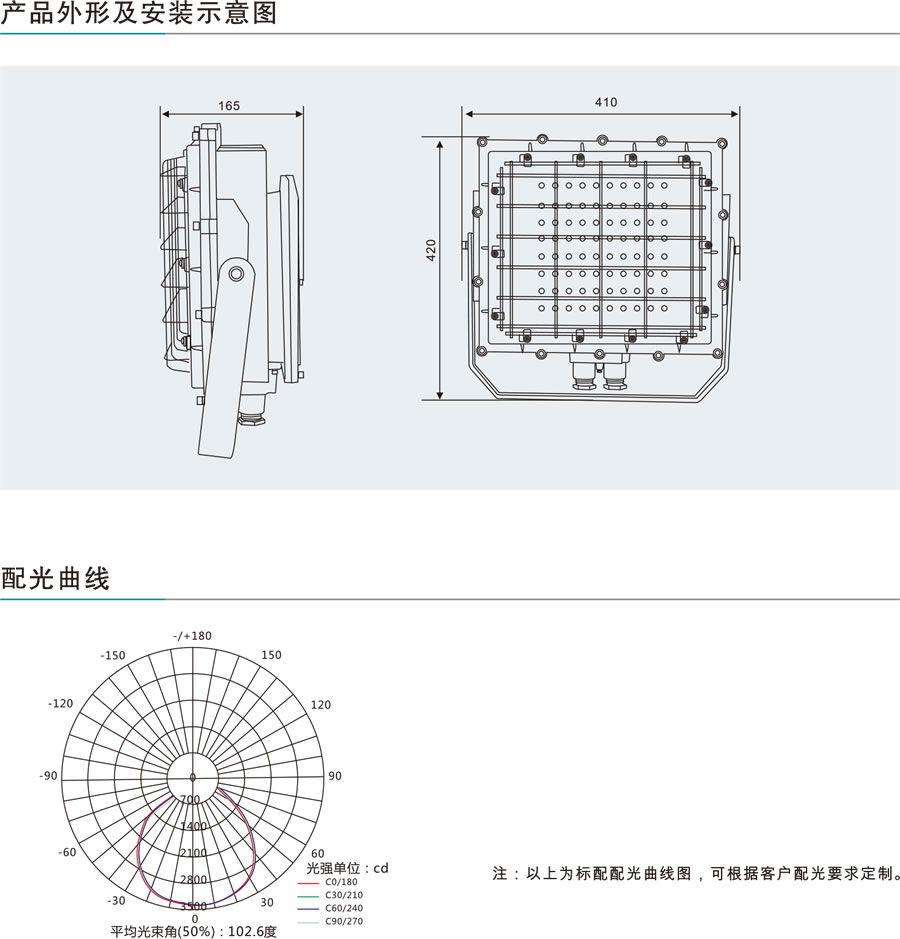900x939 pixels.
Task: Click the 3500 intensity value on chart
Action: point(194,906)
